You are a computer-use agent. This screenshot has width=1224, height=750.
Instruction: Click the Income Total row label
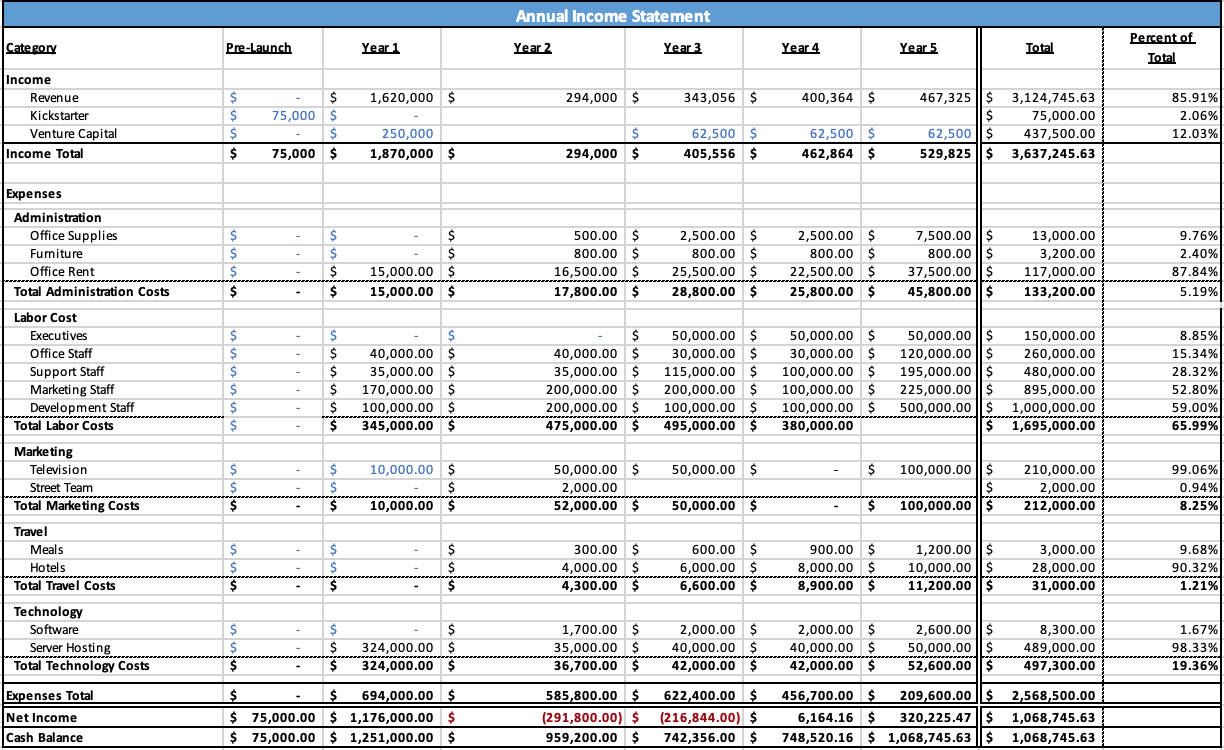coord(45,154)
